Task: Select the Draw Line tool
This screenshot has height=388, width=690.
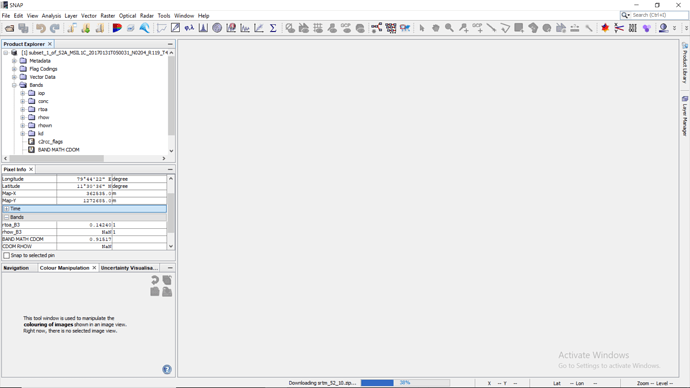Action: [491, 28]
